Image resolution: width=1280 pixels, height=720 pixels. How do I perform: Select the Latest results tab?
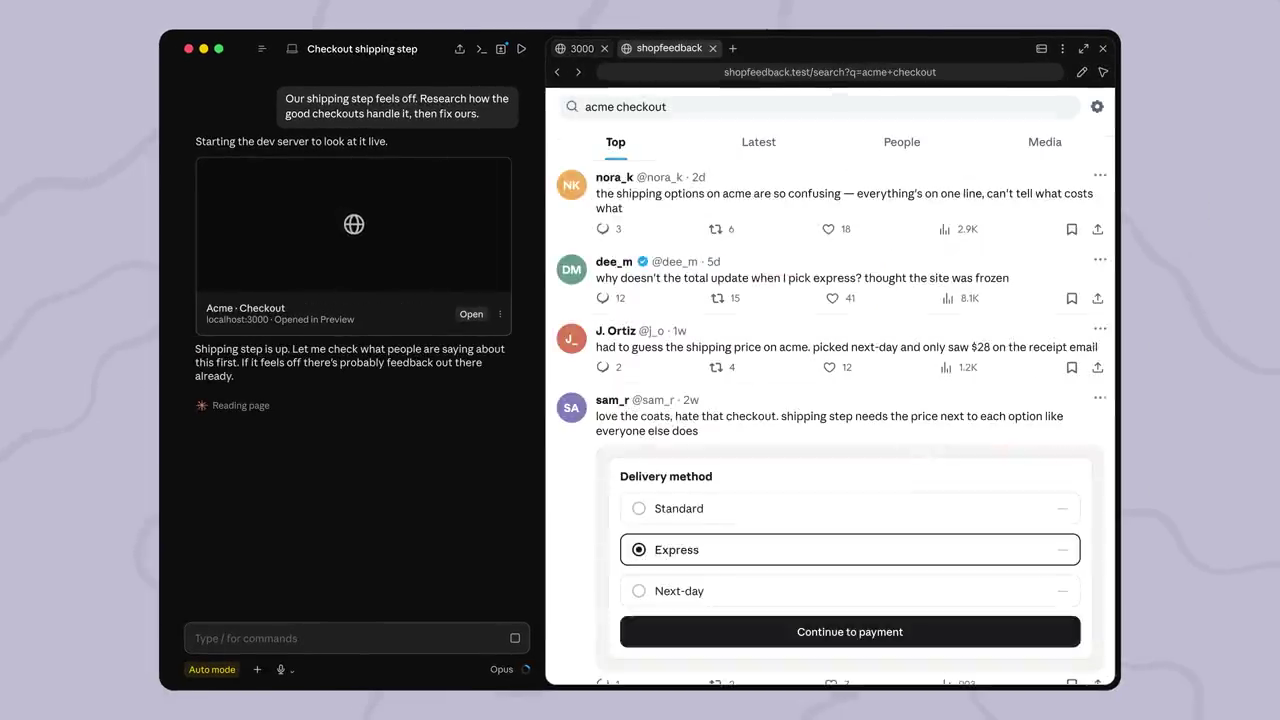point(759,142)
